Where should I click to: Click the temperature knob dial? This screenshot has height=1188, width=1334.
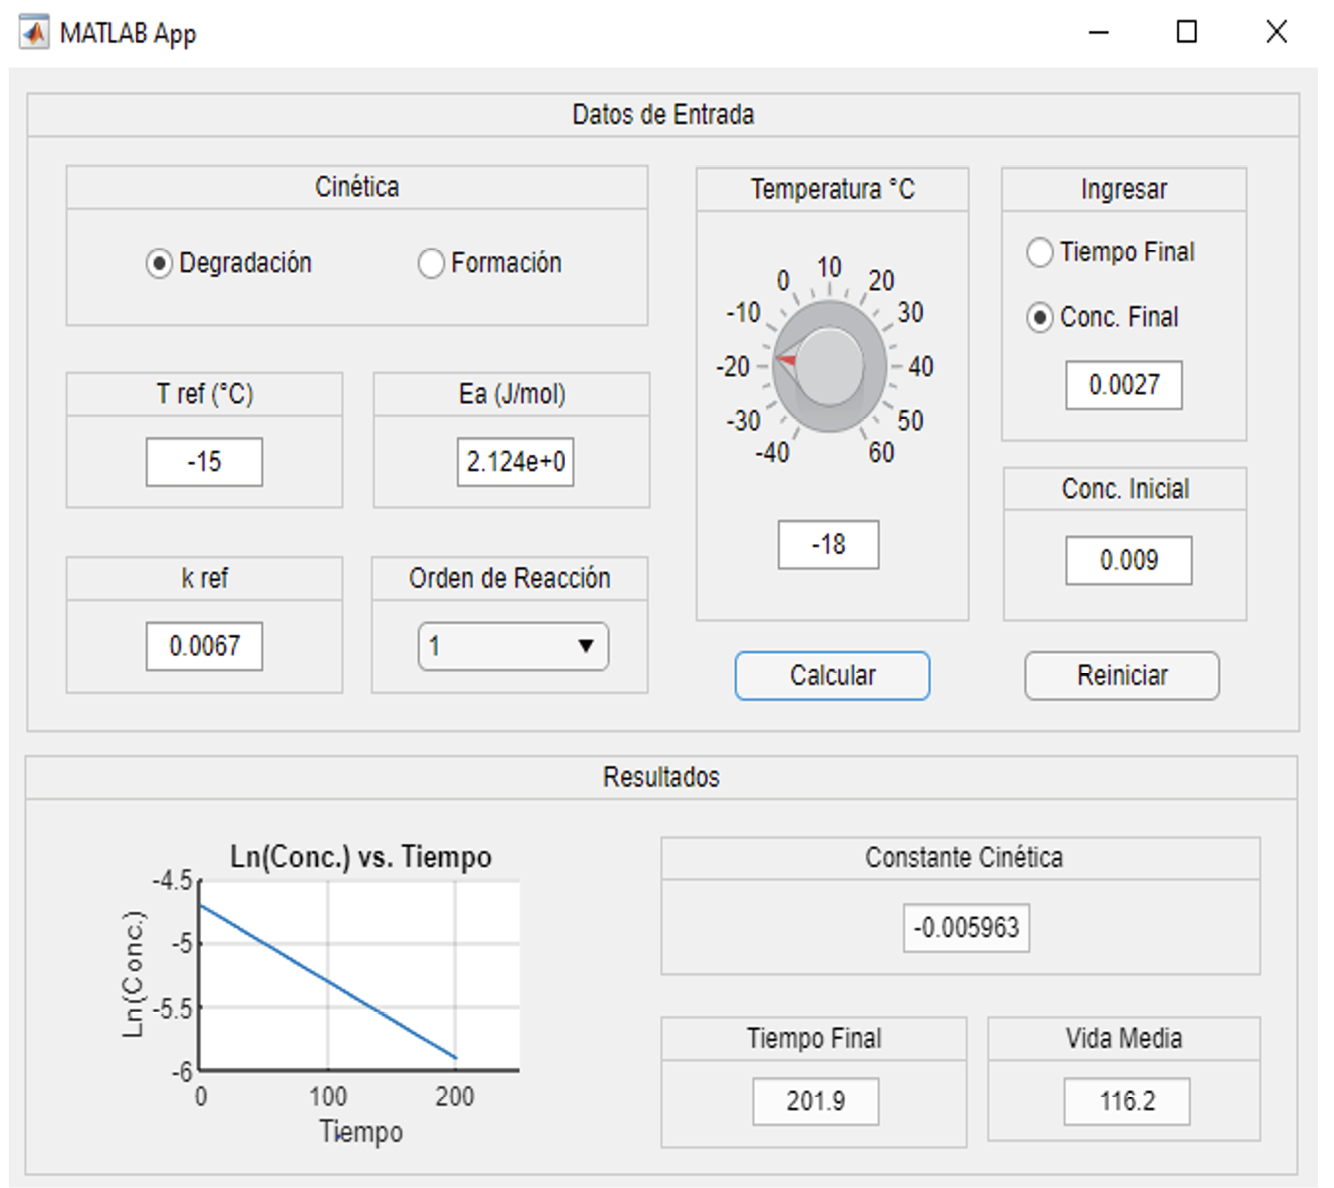coord(829,366)
